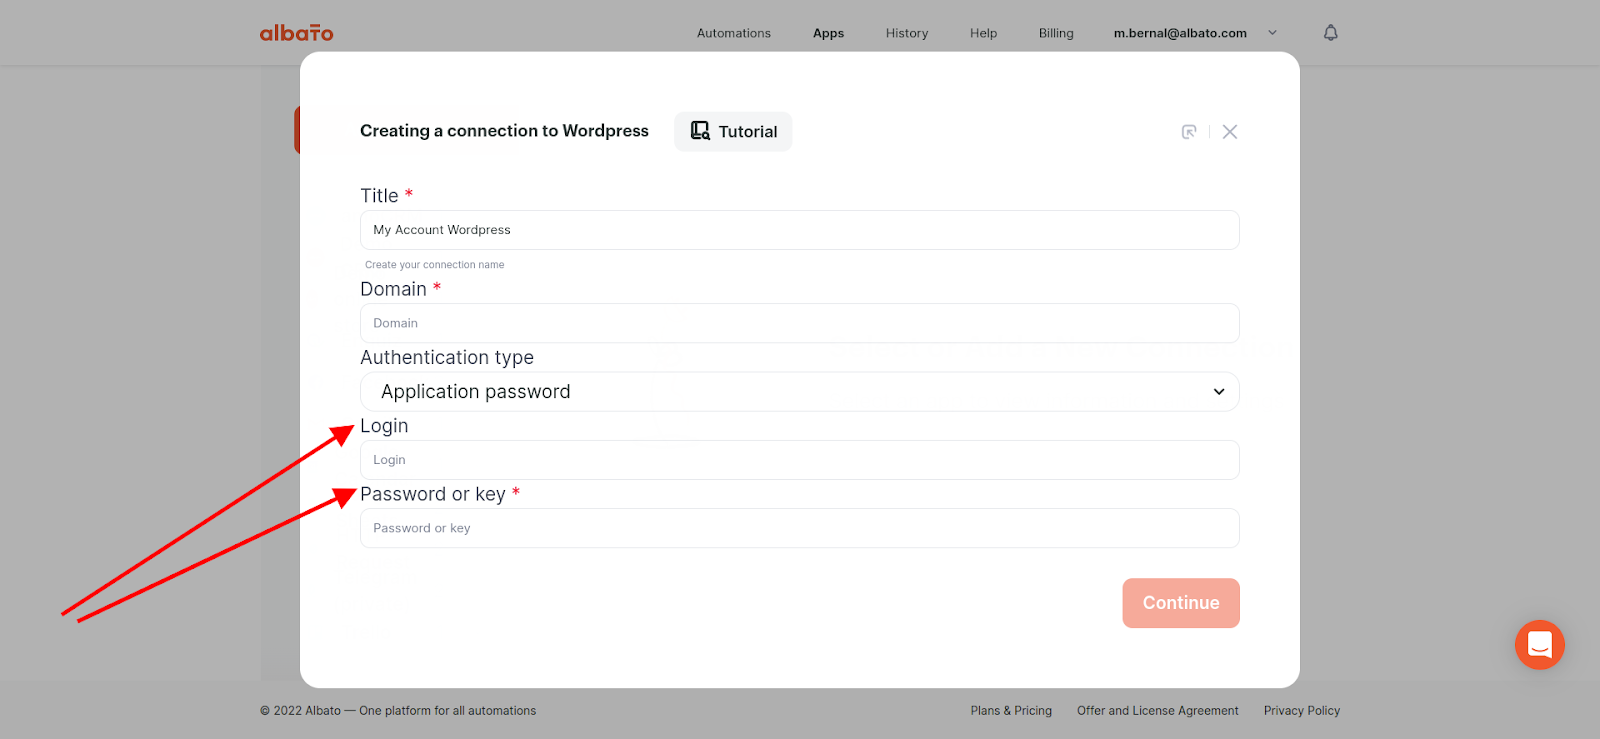Click the Albato logo

[x=296, y=33]
